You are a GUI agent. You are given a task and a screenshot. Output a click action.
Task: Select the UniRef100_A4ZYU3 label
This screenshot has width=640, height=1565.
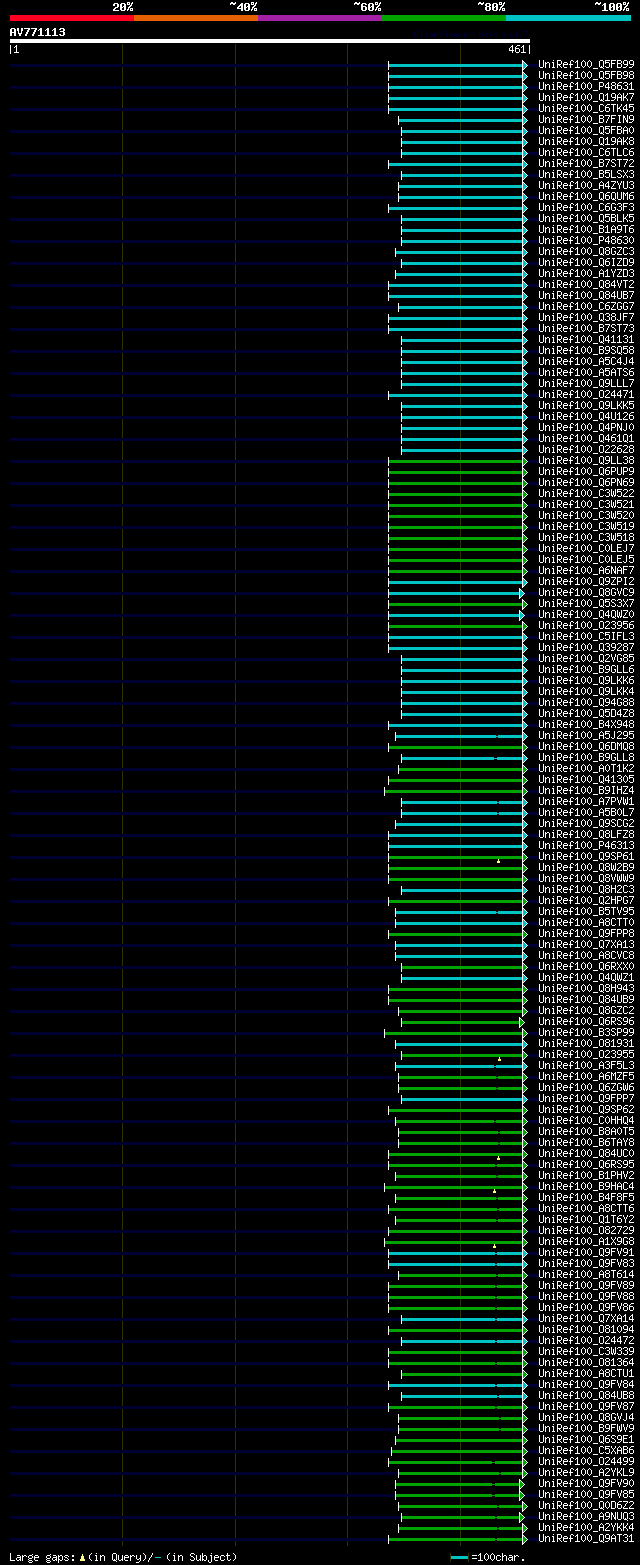click(x=585, y=186)
